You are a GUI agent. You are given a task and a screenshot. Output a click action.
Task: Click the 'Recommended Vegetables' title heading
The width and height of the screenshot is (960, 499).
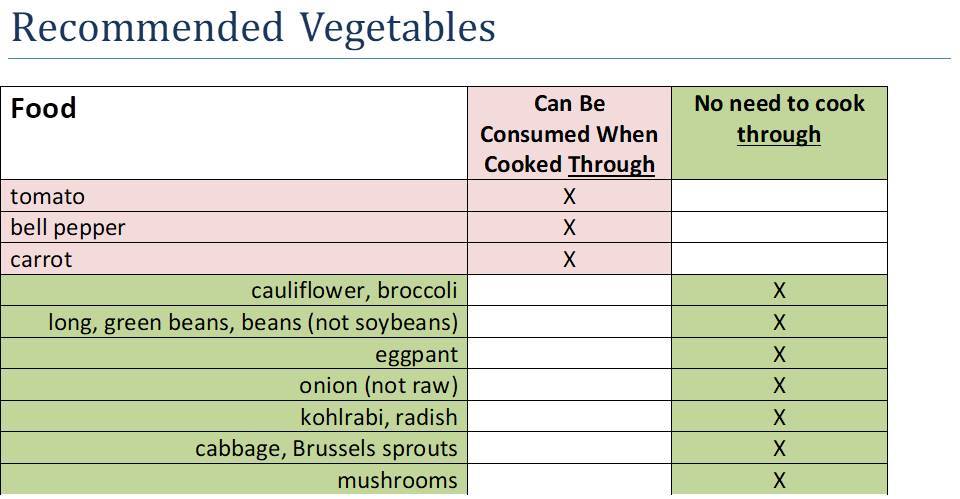point(253,28)
